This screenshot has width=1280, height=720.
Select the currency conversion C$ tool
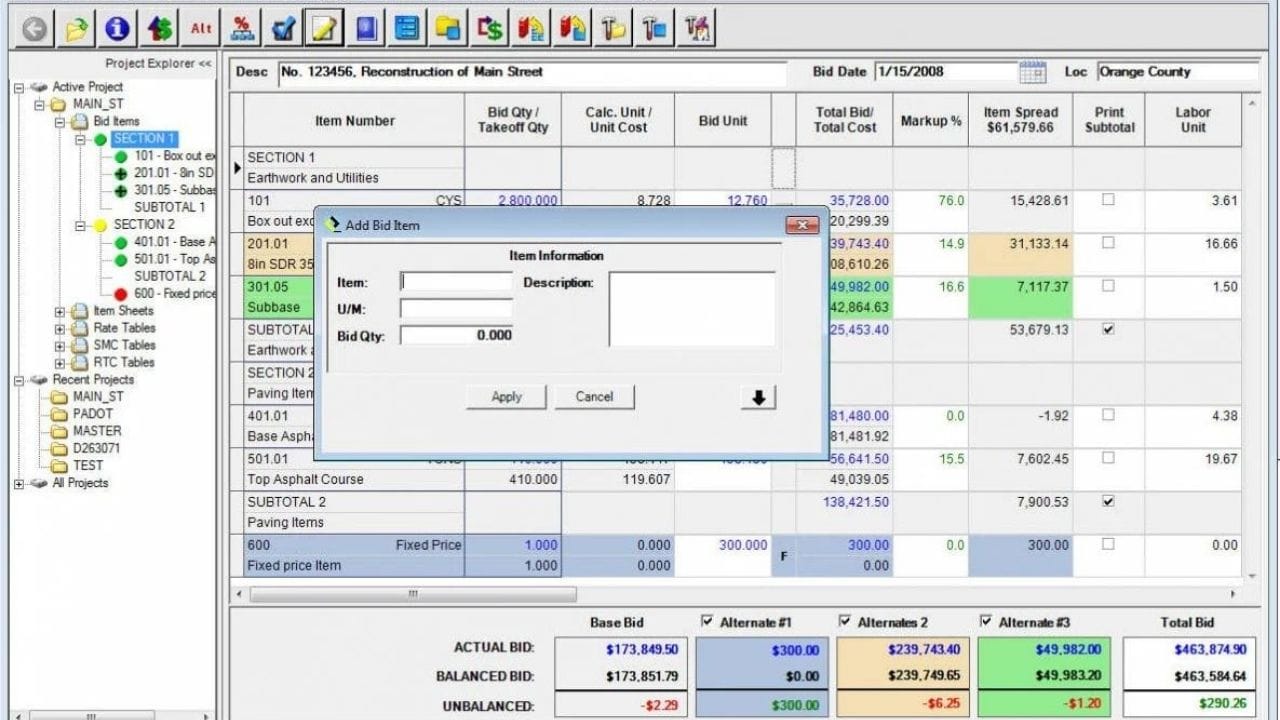click(x=488, y=28)
